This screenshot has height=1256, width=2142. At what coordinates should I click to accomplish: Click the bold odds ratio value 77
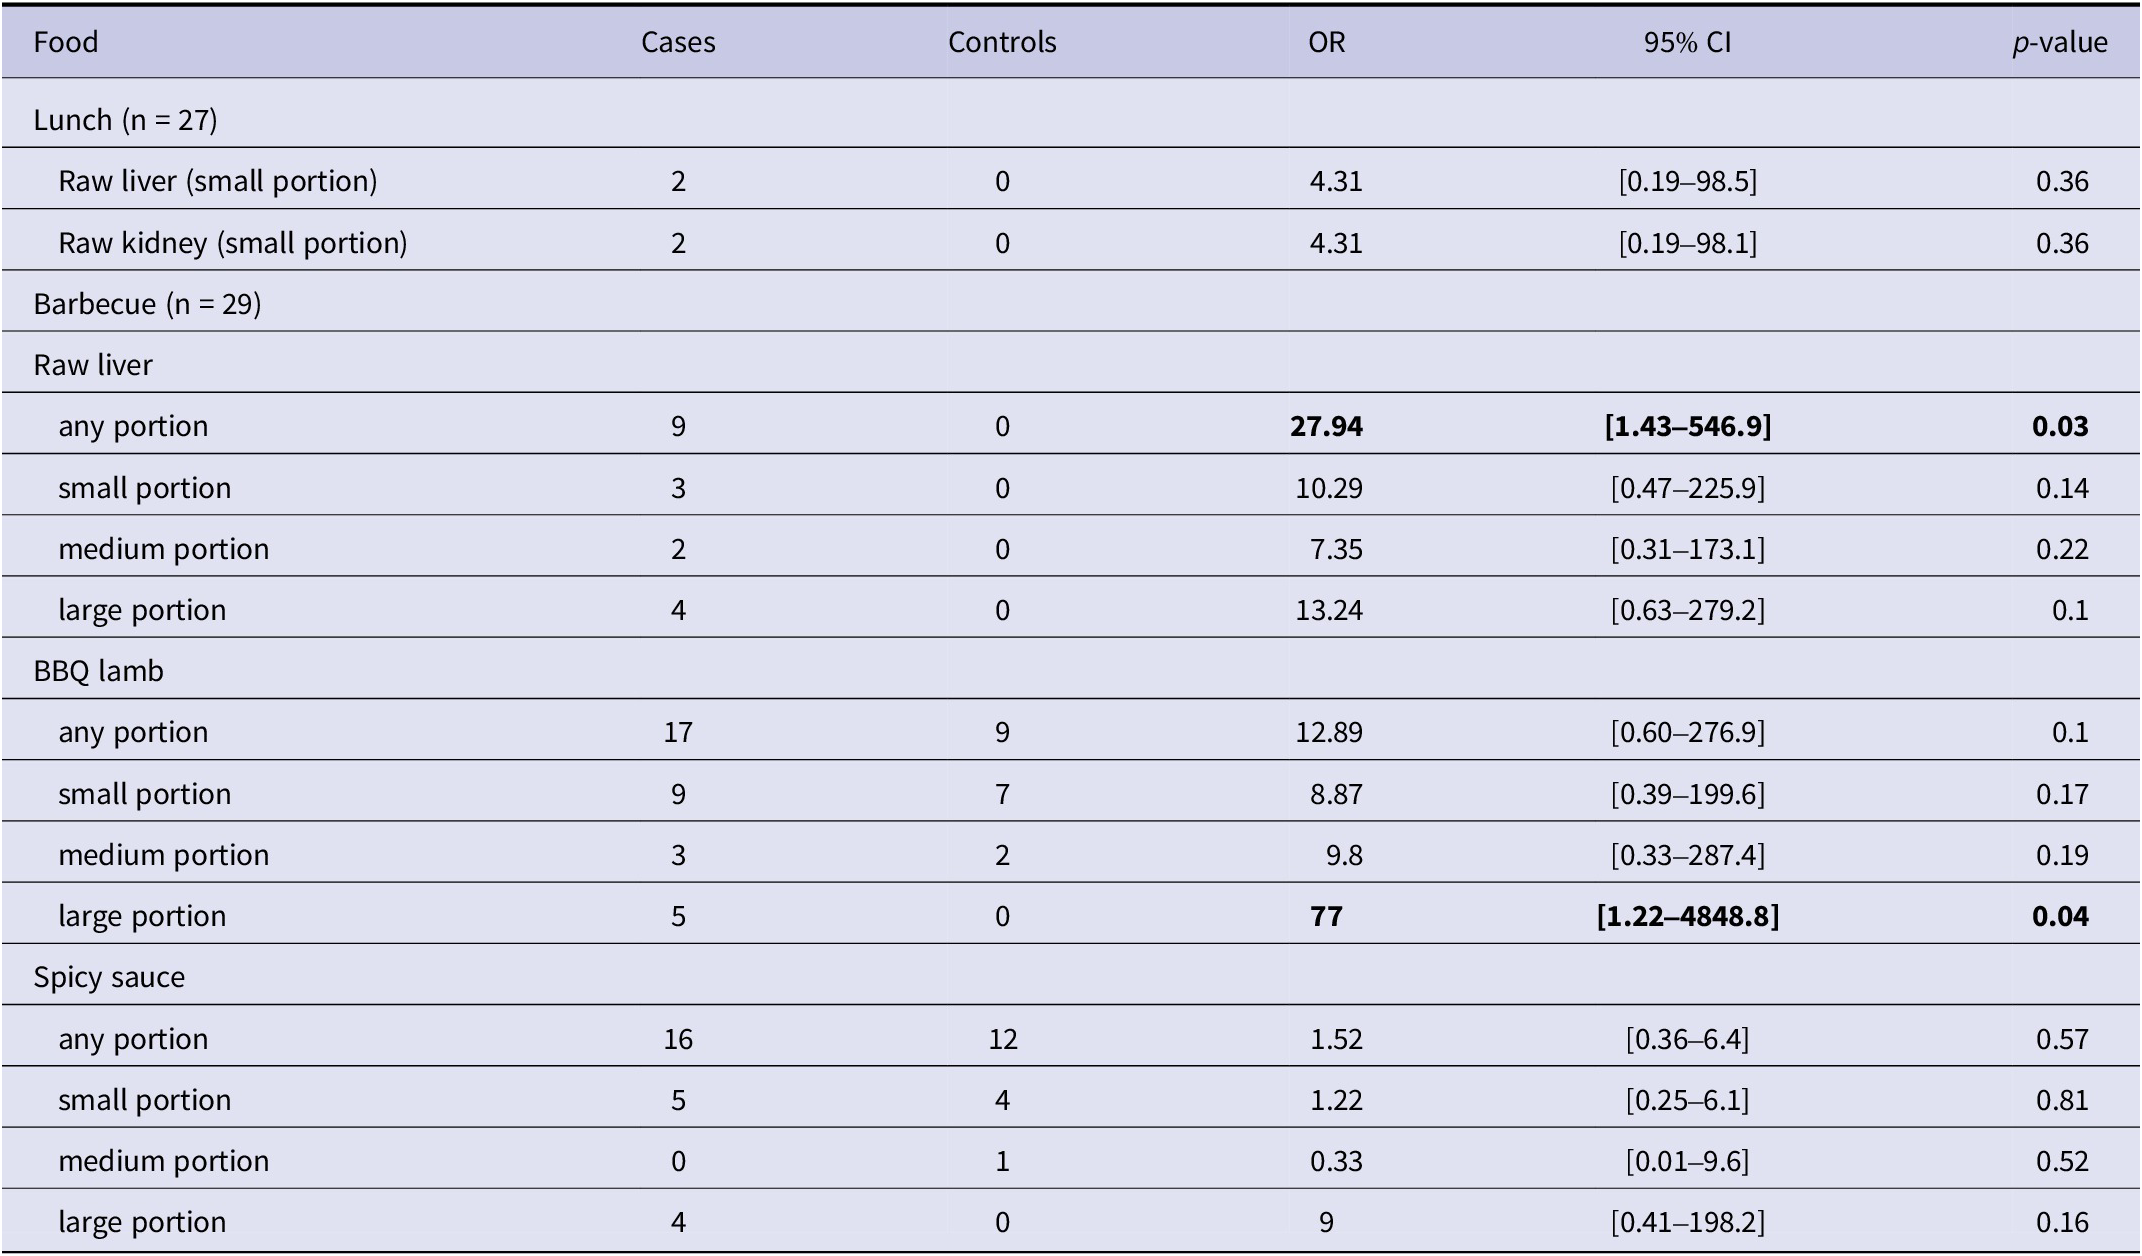[x=1326, y=916]
